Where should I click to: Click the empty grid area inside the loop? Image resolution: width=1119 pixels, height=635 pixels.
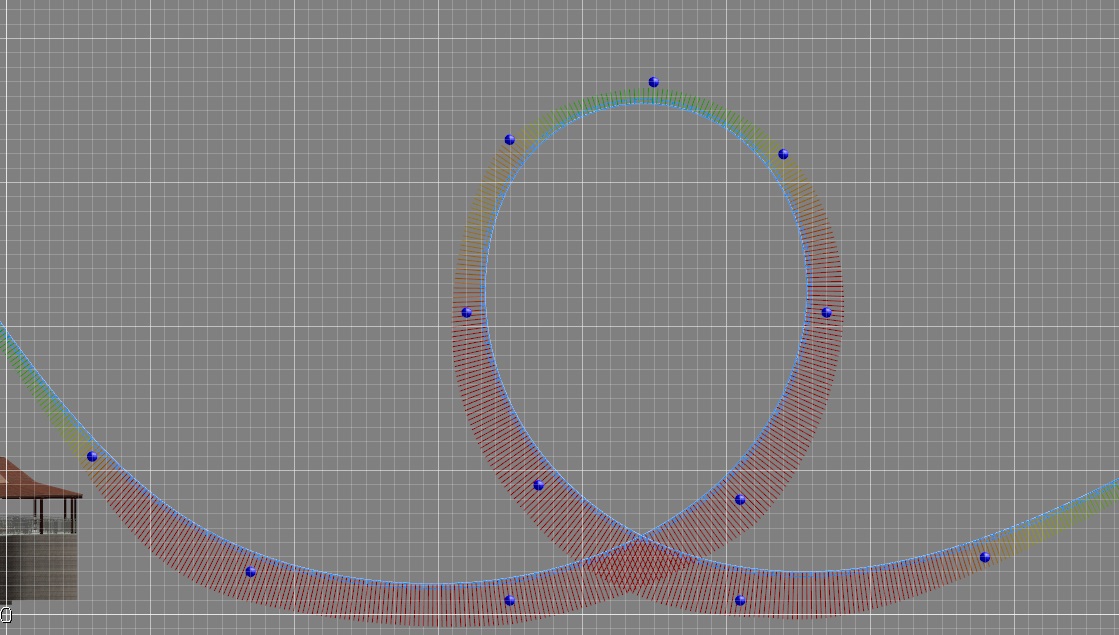click(645, 300)
